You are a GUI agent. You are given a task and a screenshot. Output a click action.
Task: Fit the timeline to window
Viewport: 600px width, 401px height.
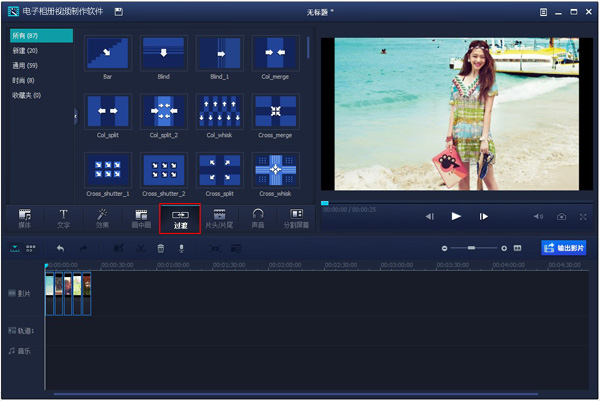(517, 248)
